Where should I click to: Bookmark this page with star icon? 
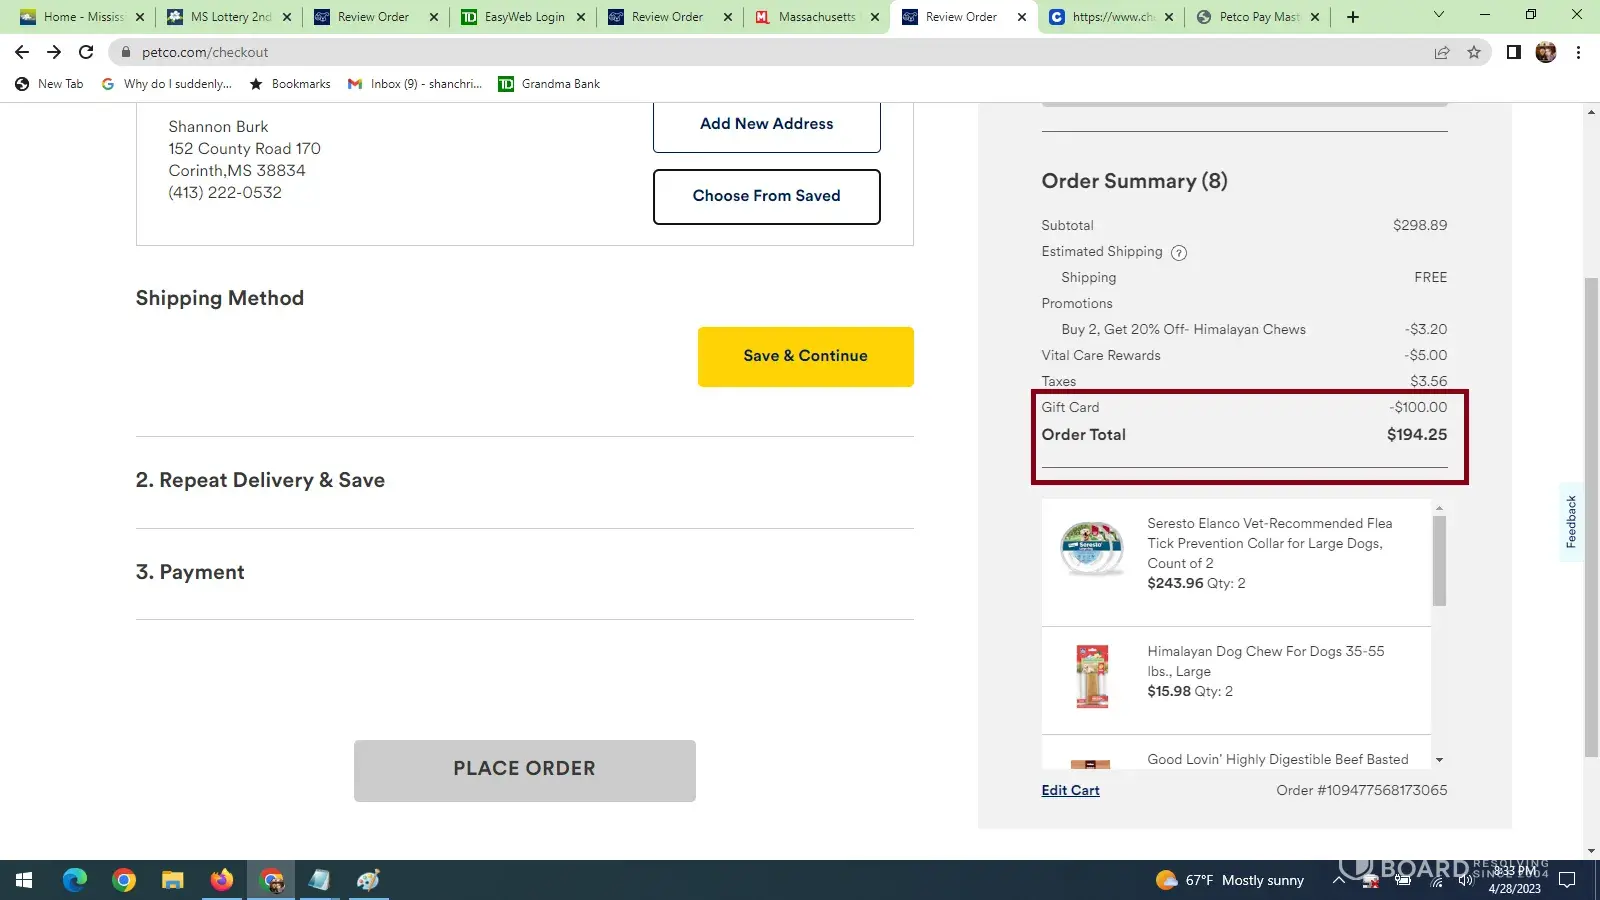point(1474,52)
